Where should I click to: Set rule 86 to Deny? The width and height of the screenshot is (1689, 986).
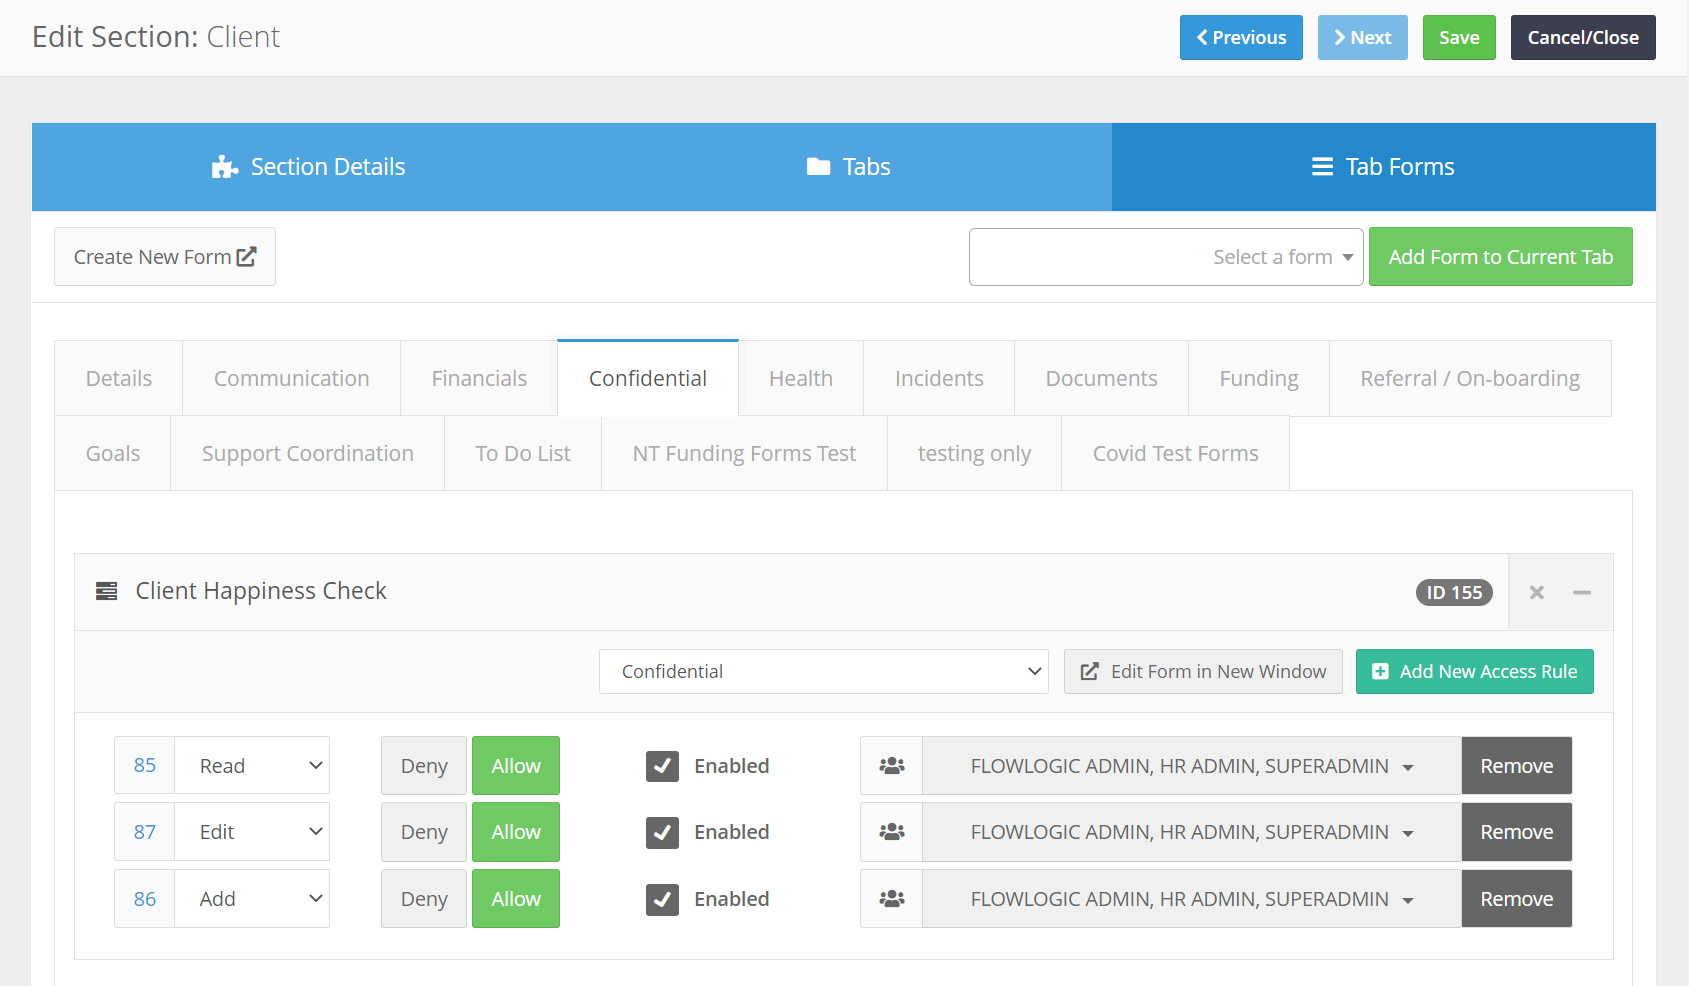(424, 899)
